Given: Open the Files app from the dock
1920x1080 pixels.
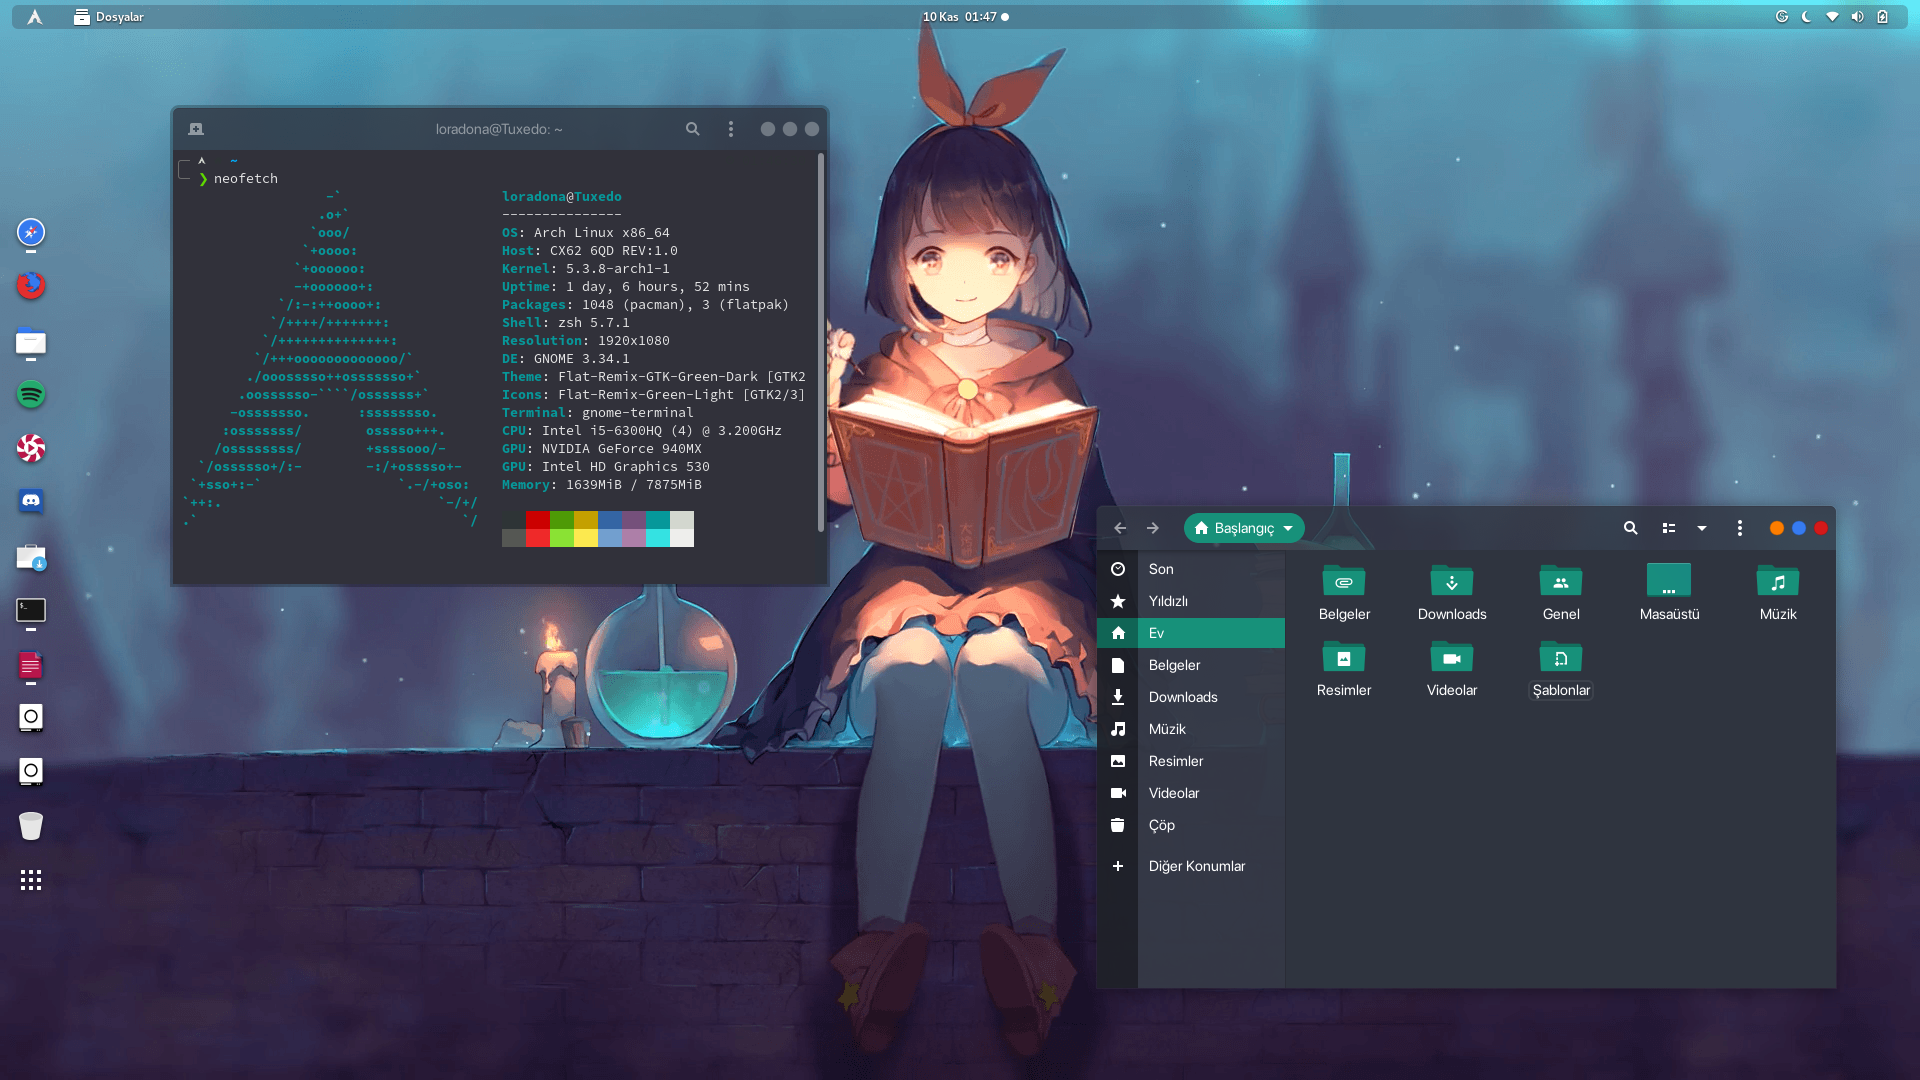Looking at the screenshot, I should [31, 342].
